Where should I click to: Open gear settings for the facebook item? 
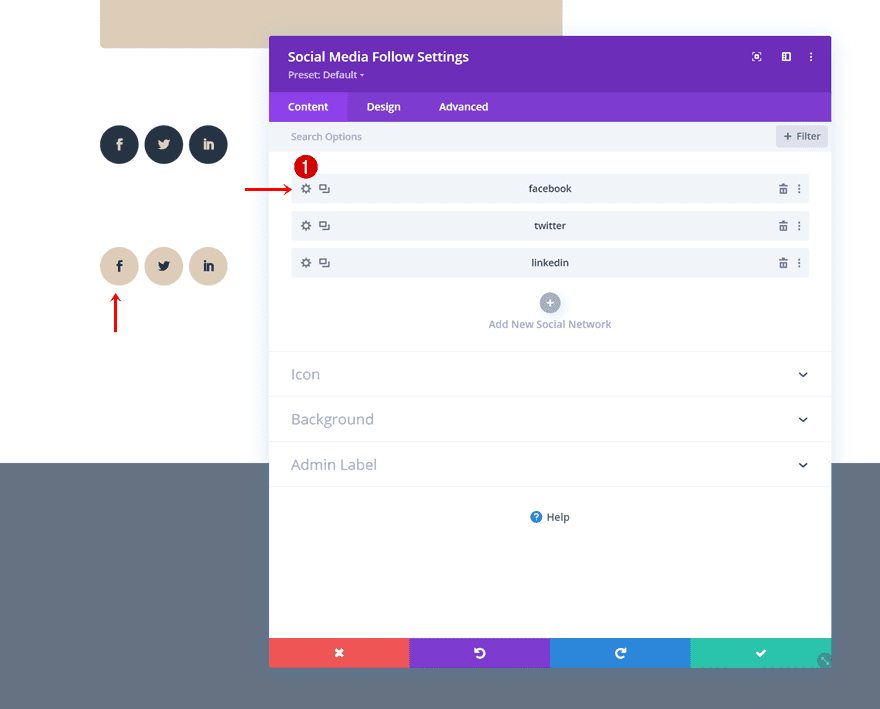pos(305,188)
